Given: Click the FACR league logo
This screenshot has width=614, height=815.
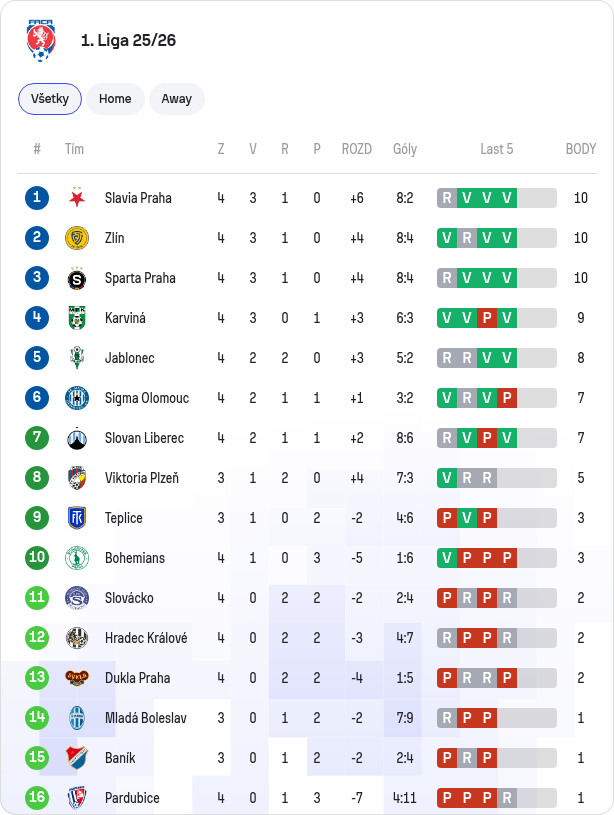Looking at the screenshot, I should 41,41.
